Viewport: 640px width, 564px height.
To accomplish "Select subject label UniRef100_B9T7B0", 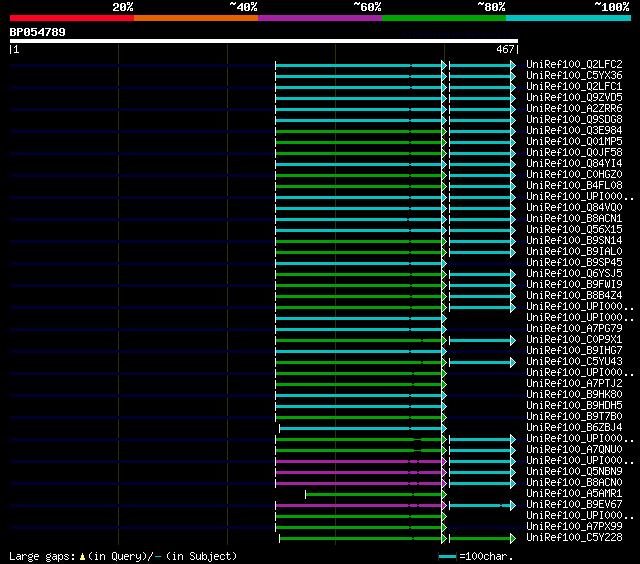I will pos(574,417).
